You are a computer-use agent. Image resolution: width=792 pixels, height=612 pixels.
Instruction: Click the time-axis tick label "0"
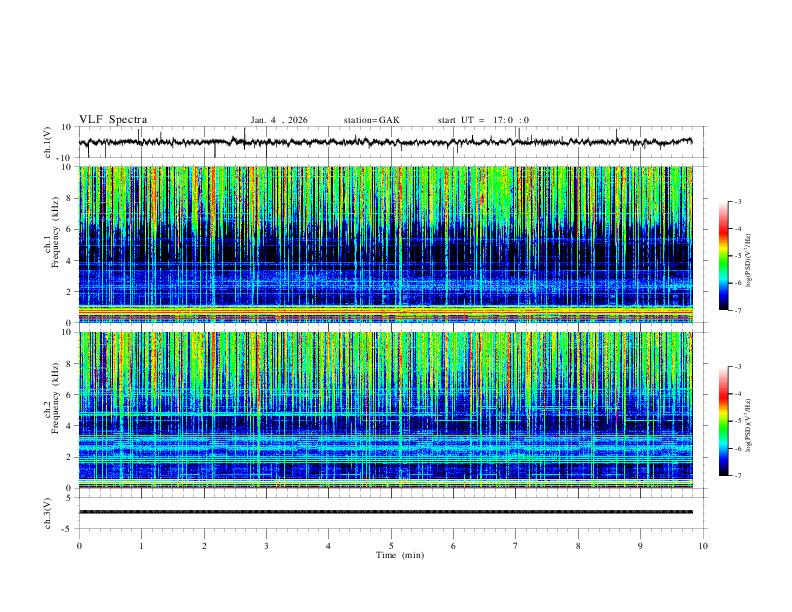pos(79,546)
